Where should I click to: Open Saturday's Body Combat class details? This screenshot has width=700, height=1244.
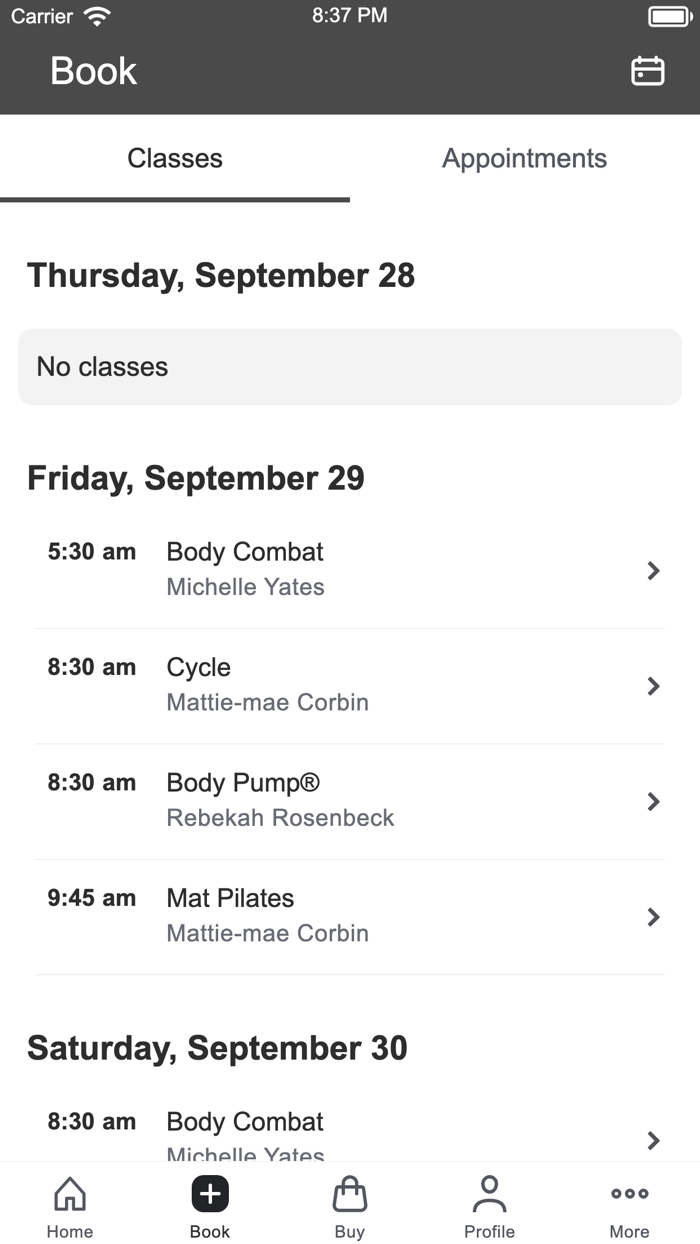[x=653, y=1140]
